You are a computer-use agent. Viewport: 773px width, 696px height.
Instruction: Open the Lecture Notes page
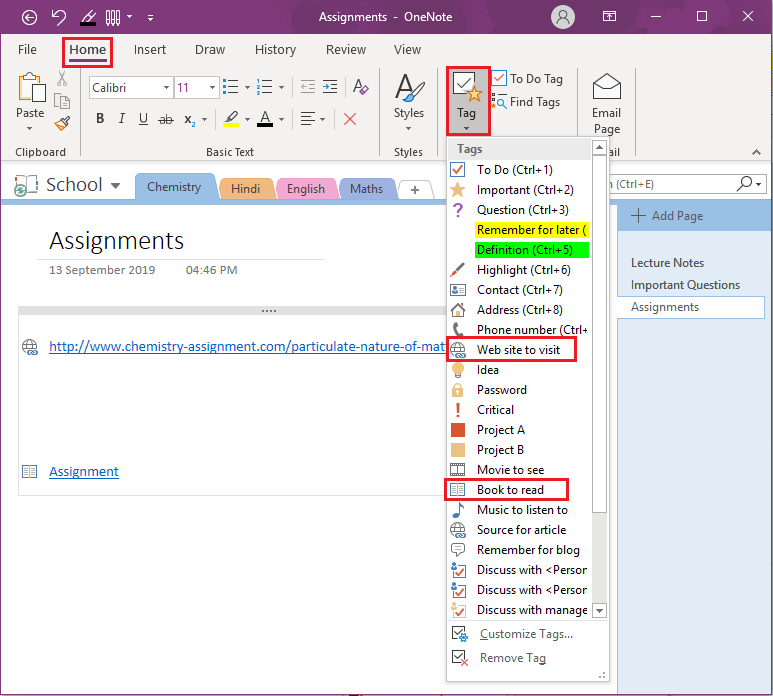[x=667, y=263]
